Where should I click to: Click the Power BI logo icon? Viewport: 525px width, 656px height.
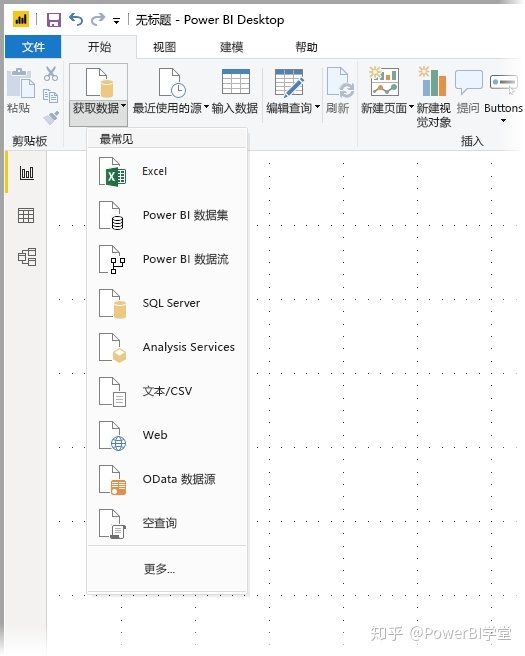[20, 19]
